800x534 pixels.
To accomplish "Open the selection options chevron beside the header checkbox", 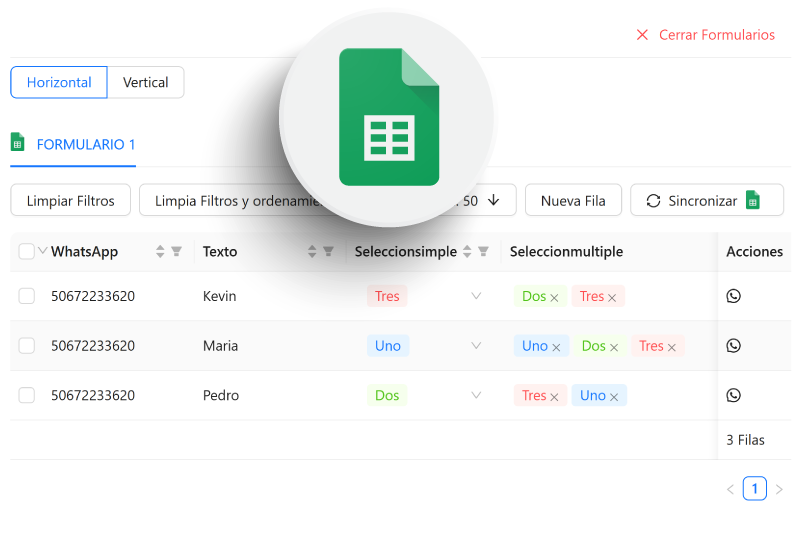I will [43, 250].
